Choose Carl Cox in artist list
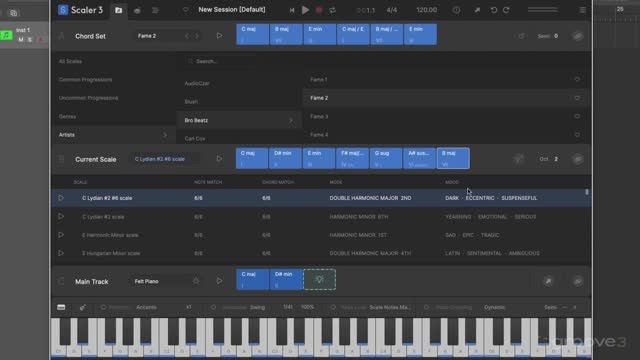The width and height of the screenshot is (640, 360). pos(195,139)
